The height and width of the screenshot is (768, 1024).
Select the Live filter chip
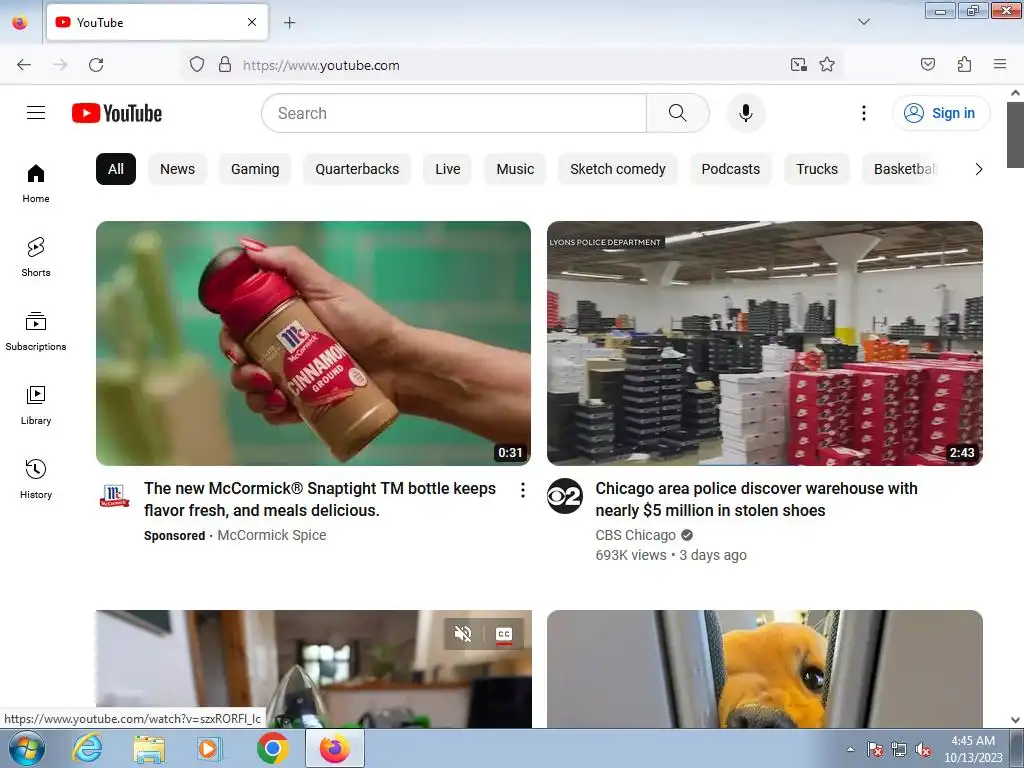point(447,169)
